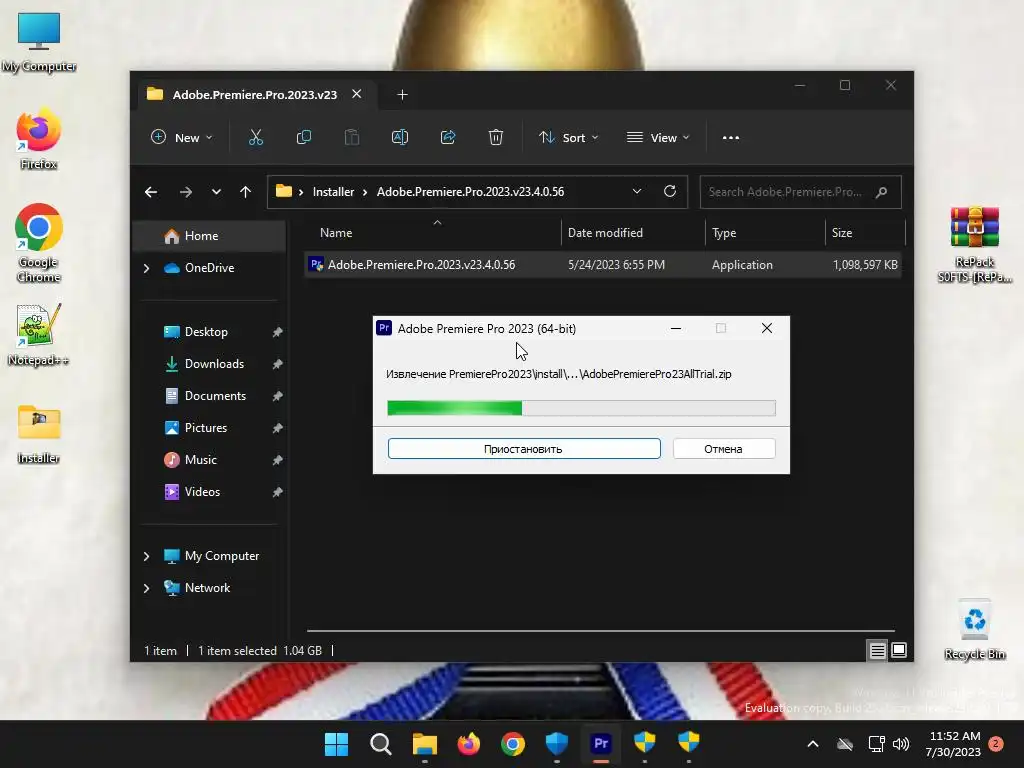1024x768 pixels.
Task: Click the Delete trash icon
Action: (x=496, y=137)
